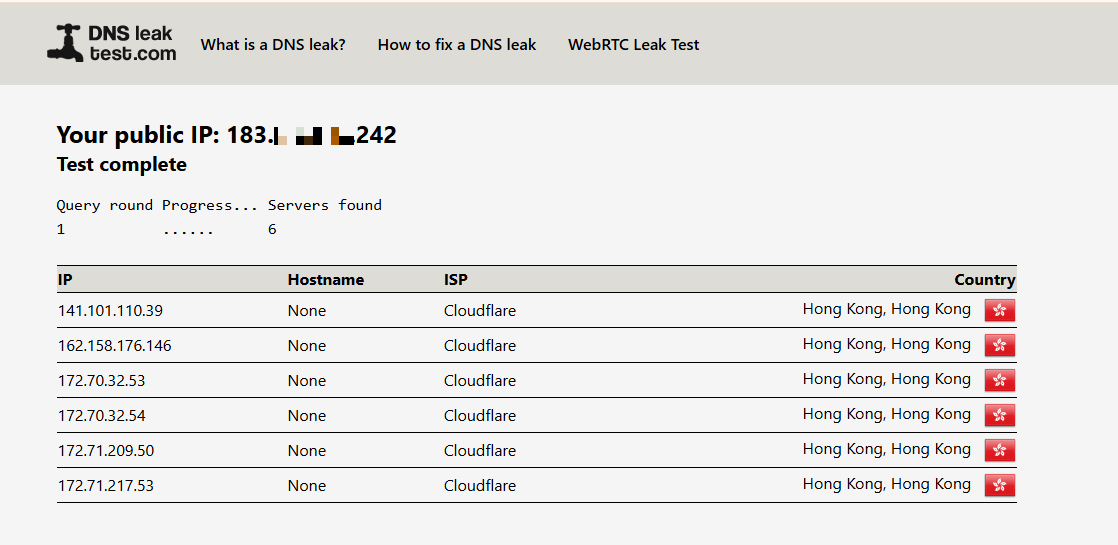Open the "What is a DNS leak?" page
1118x545 pixels.
pos(273,45)
